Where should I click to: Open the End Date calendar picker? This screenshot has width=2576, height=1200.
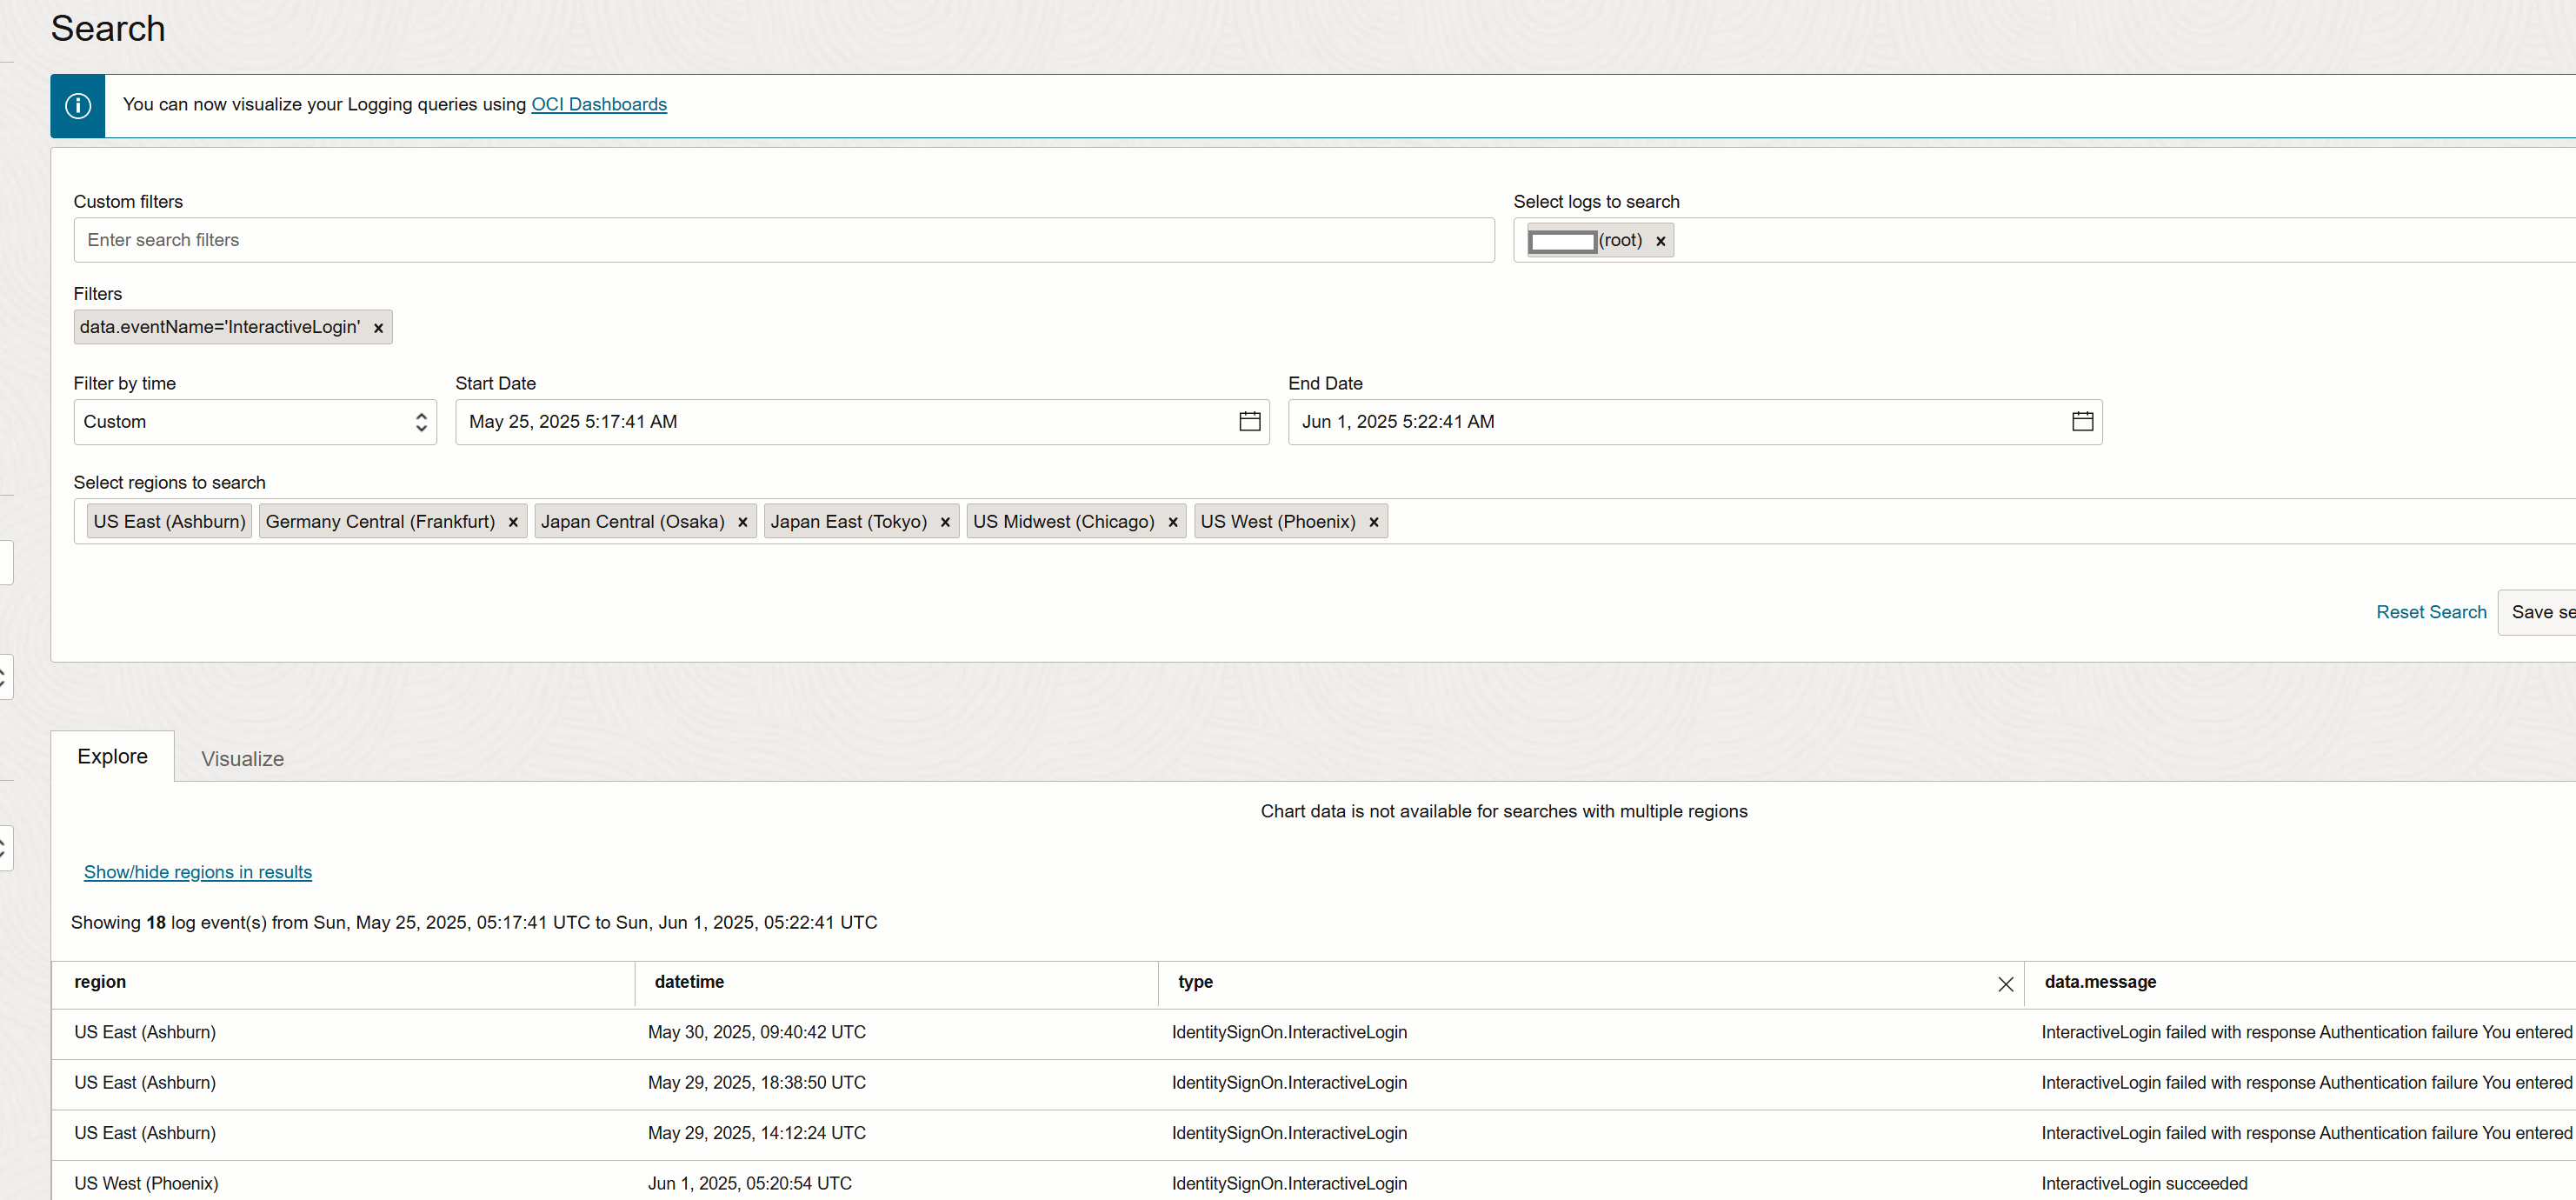(2082, 422)
